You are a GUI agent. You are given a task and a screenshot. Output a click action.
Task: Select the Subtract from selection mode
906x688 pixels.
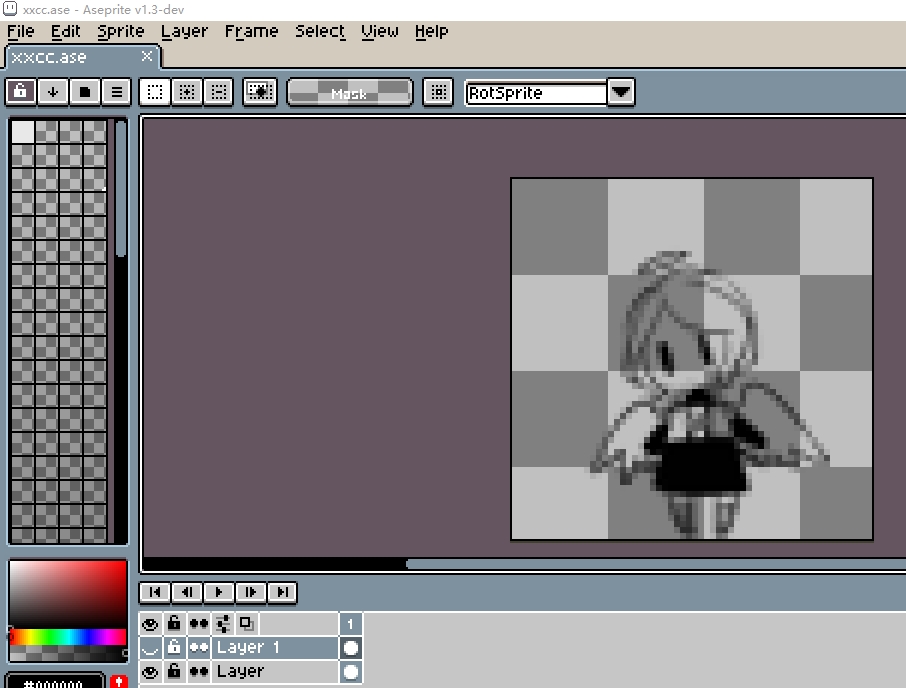[x=218, y=92]
